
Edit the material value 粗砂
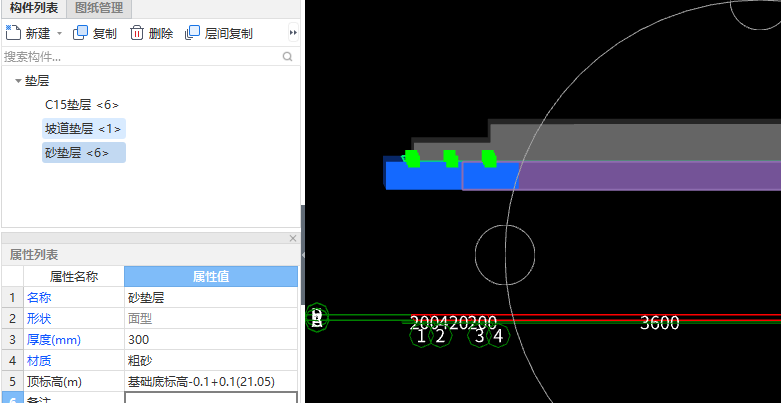coord(211,361)
